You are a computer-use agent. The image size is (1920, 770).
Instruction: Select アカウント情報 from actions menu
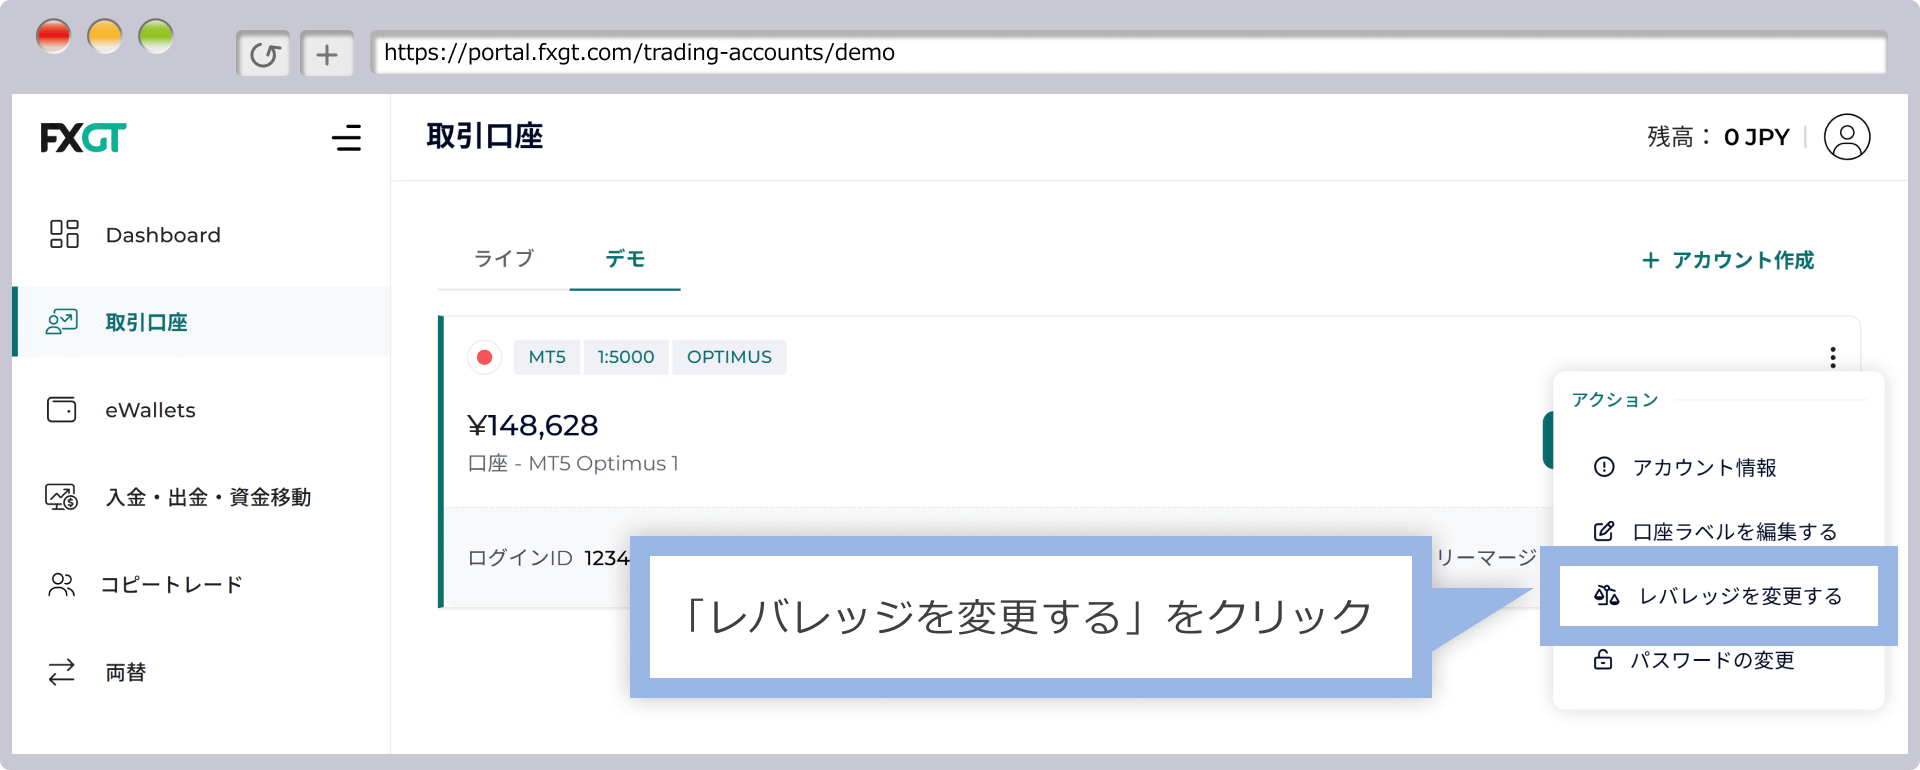[1704, 467]
